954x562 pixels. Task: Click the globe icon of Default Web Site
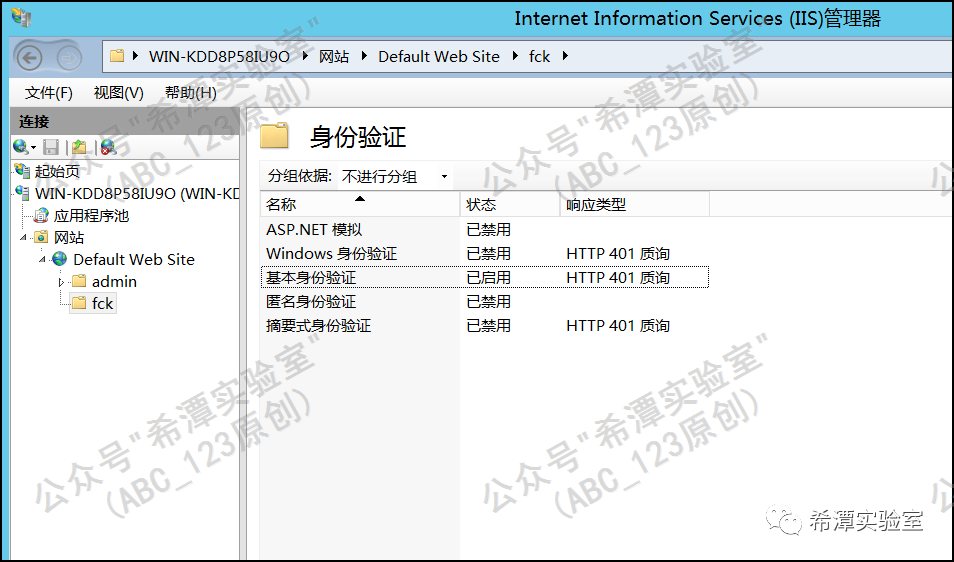click(x=60, y=259)
